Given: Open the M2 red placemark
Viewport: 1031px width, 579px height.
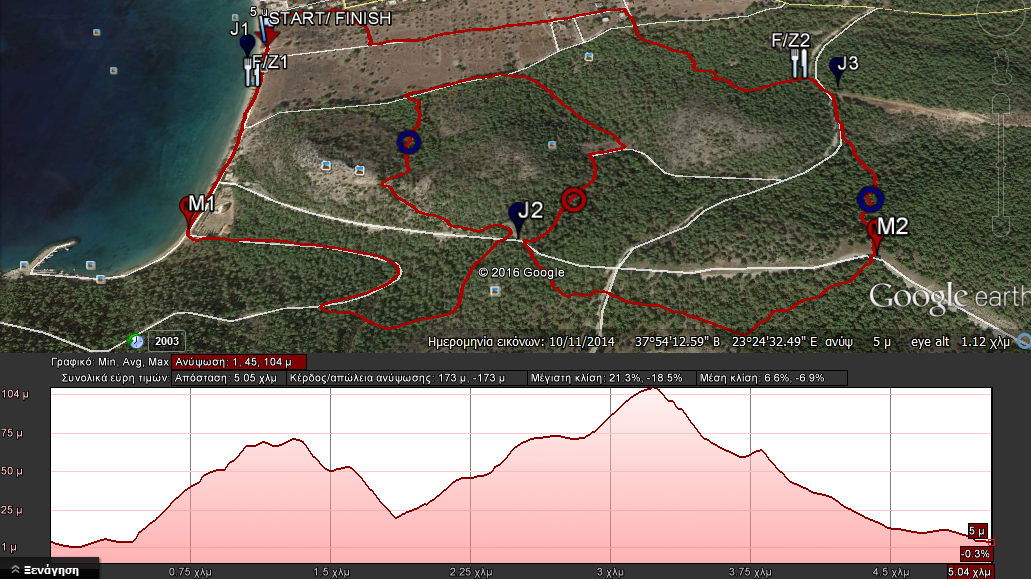Looking at the screenshot, I should (876, 232).
